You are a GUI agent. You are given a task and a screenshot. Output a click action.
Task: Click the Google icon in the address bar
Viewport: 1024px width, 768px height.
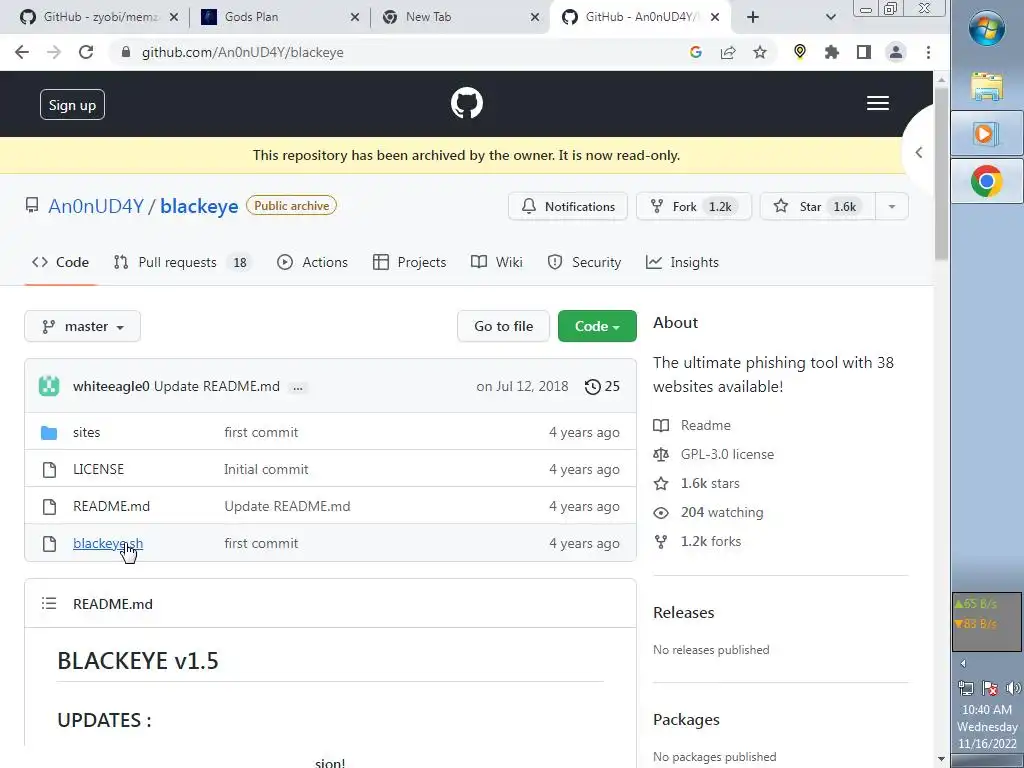[696, 52]
